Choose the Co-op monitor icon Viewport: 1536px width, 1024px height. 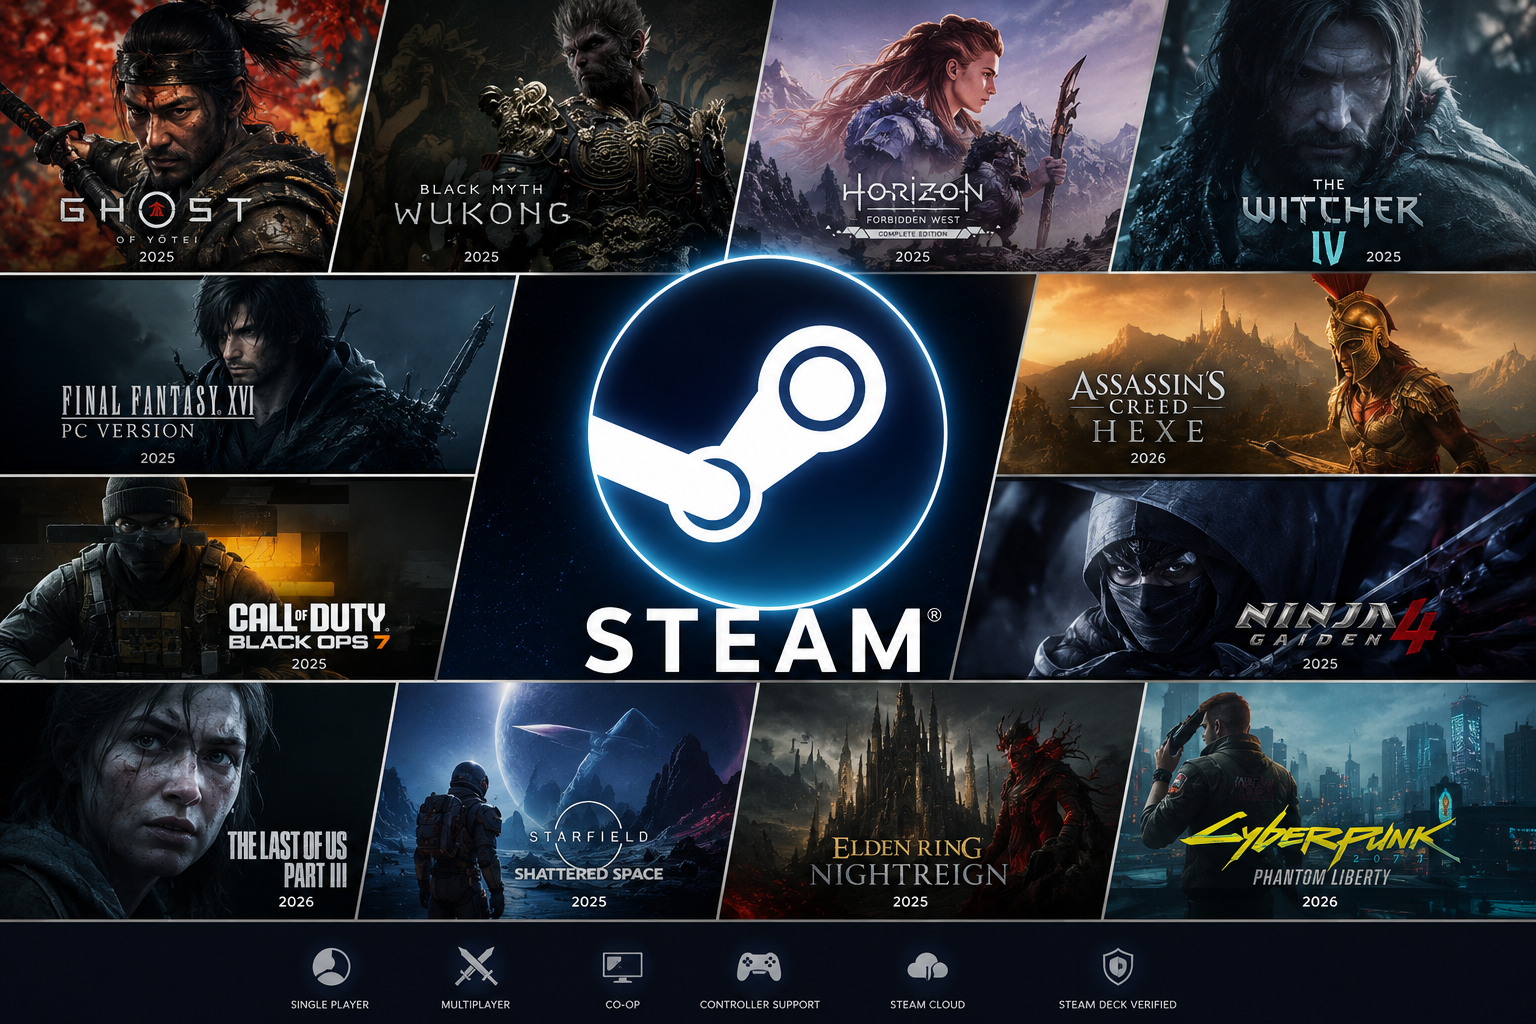pyautogui.click(x=622, y=967)
